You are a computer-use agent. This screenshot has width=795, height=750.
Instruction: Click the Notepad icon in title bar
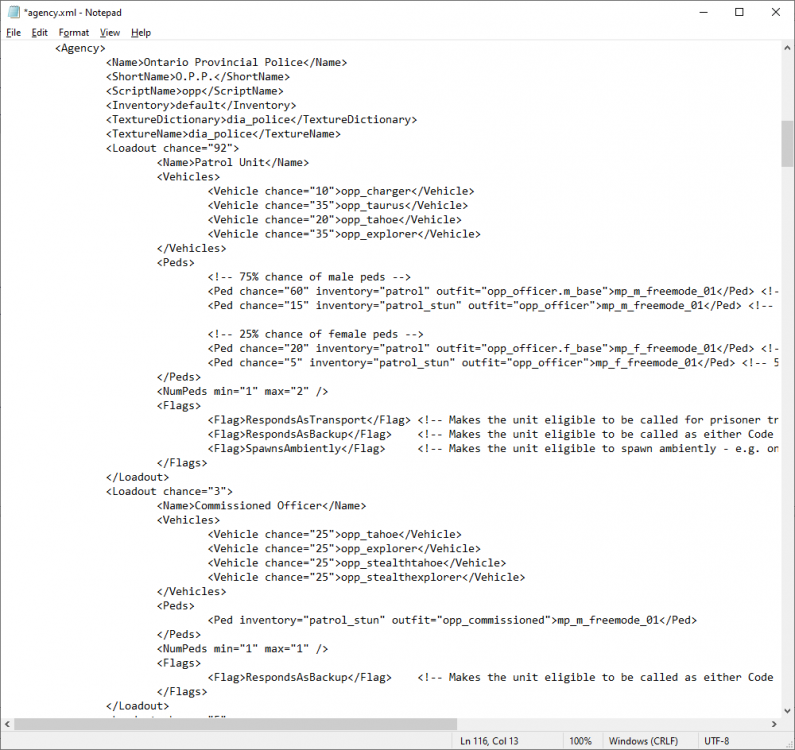pos(14,12)
